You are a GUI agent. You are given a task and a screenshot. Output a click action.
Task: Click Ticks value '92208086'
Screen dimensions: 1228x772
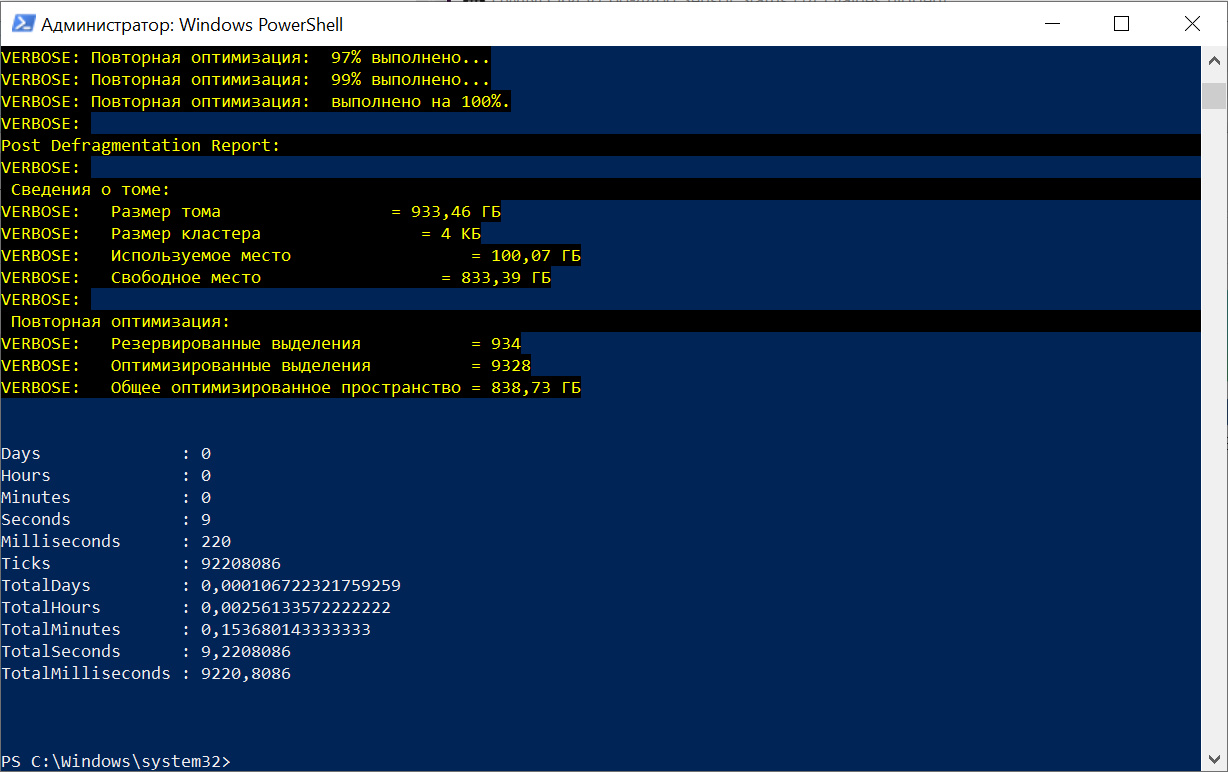(x=241, y=564)
